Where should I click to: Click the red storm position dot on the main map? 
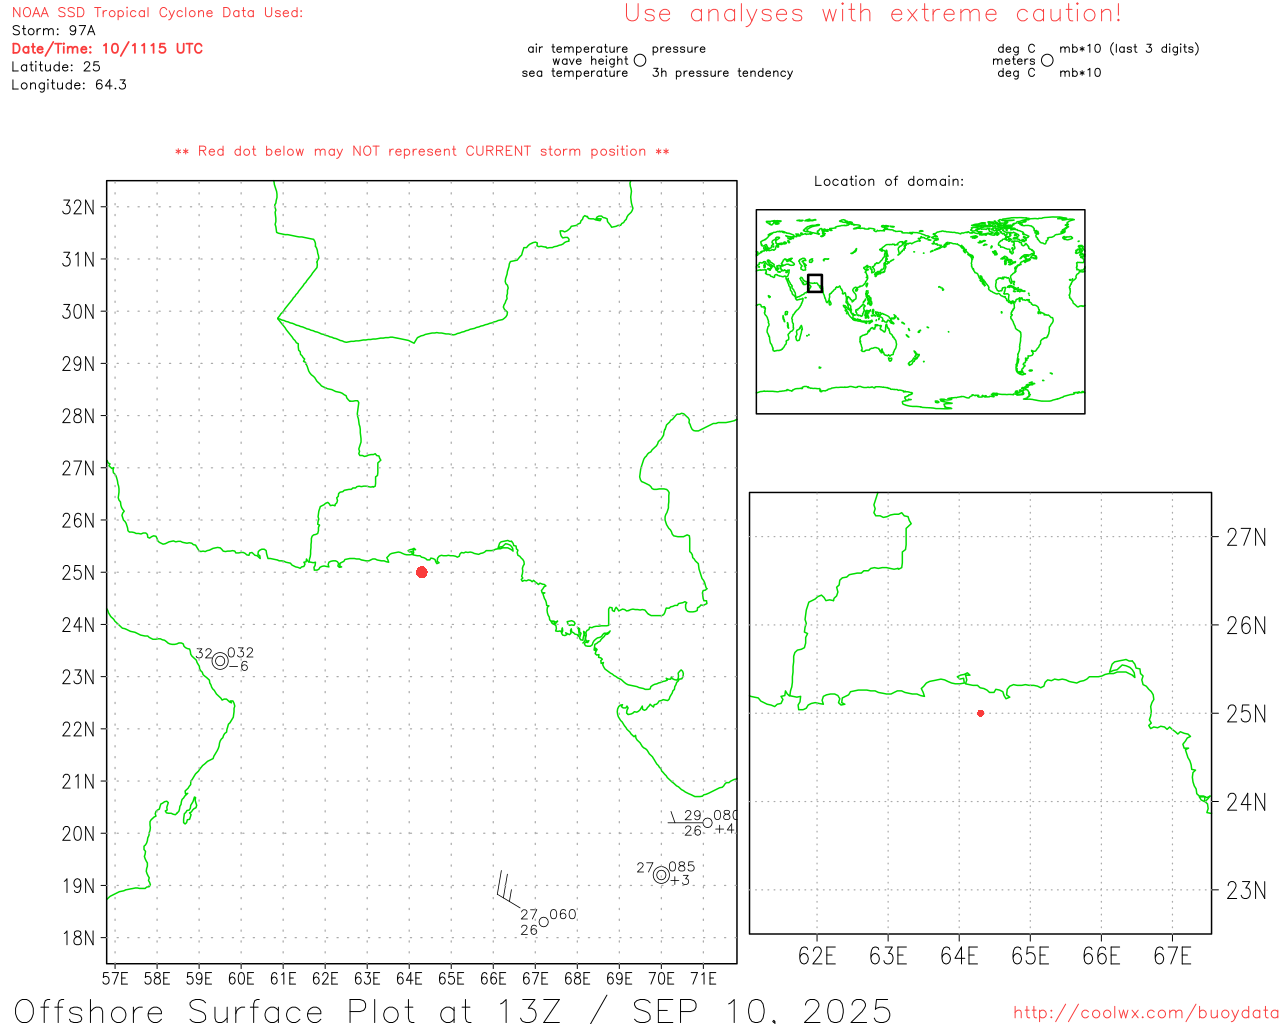[421, 572]
